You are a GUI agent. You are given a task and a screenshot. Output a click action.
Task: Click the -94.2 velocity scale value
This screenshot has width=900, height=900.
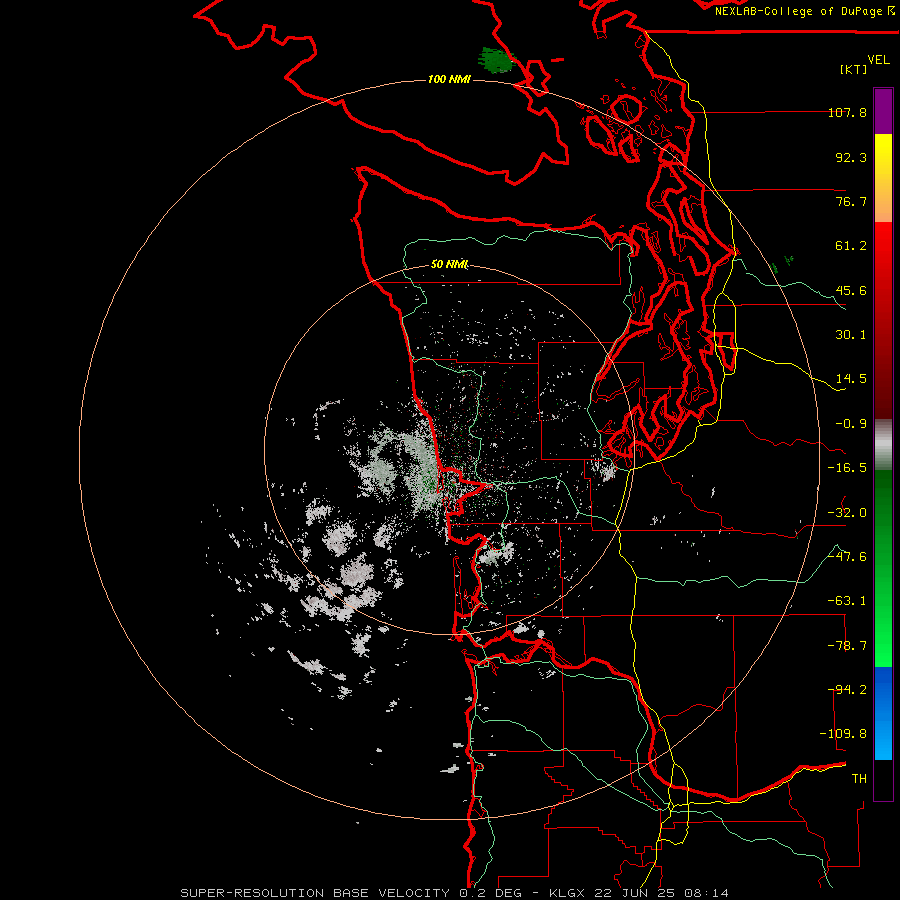coord(847,690)
